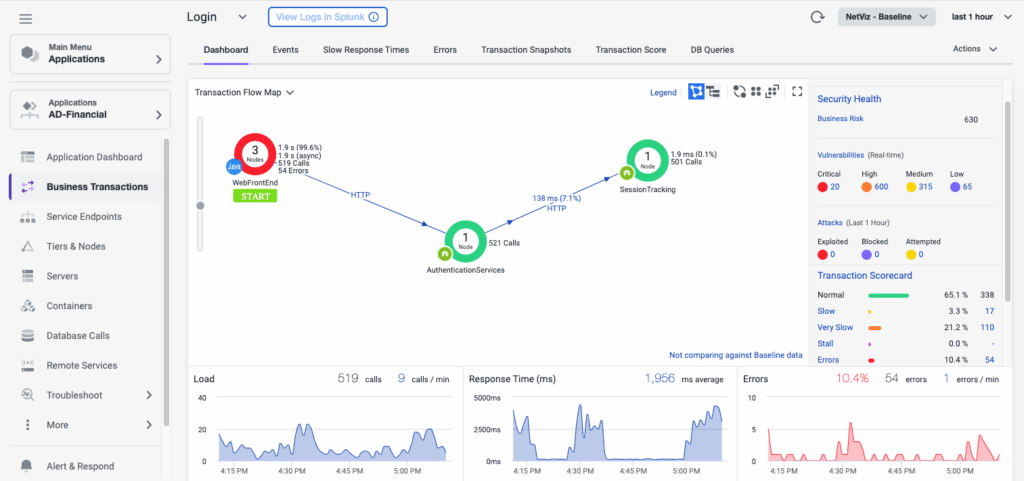
Task: Open the Transaction Score tab
Action: pos(631,50)
